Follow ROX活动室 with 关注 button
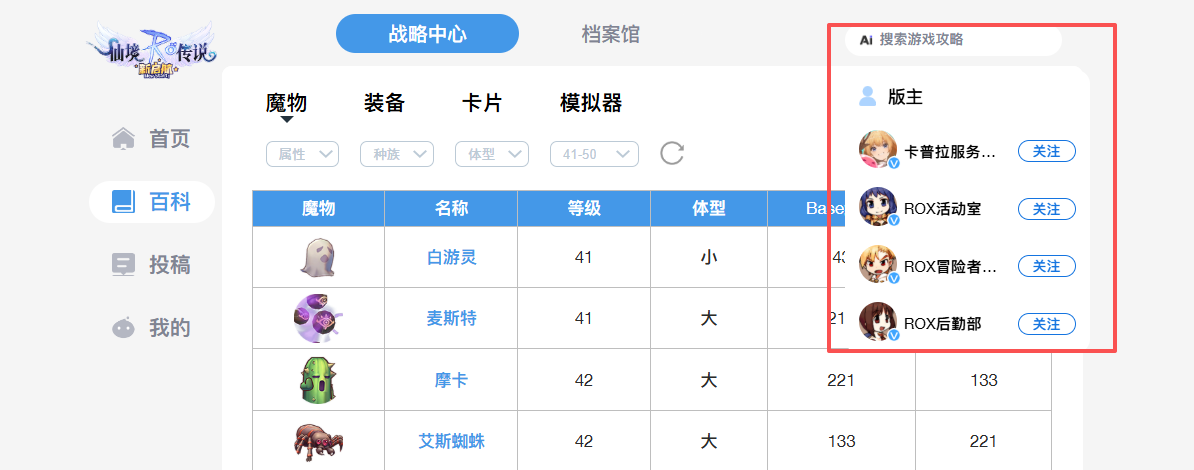1194x470 pixels. click(x=1047, y=209)
